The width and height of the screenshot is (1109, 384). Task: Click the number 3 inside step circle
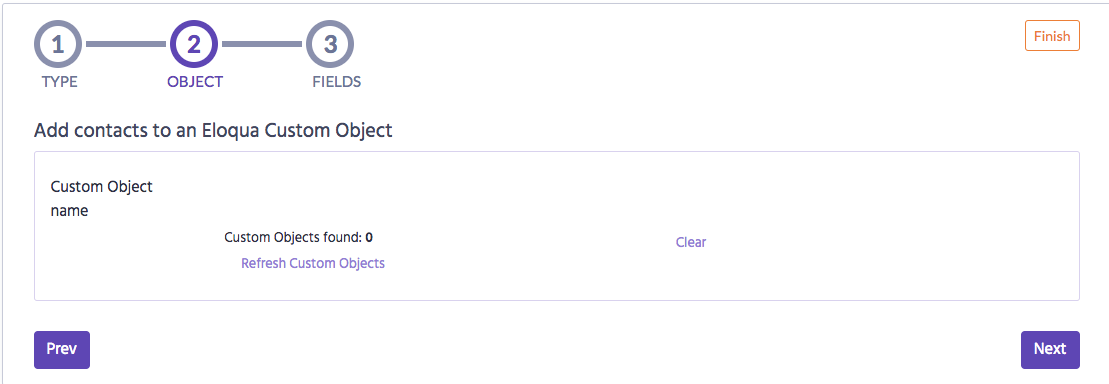click(330, 45)
